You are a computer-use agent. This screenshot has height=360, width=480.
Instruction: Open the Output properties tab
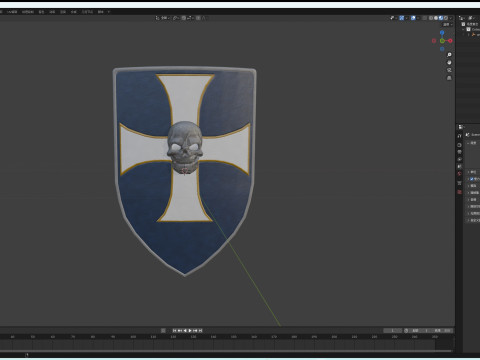point(459,152)
